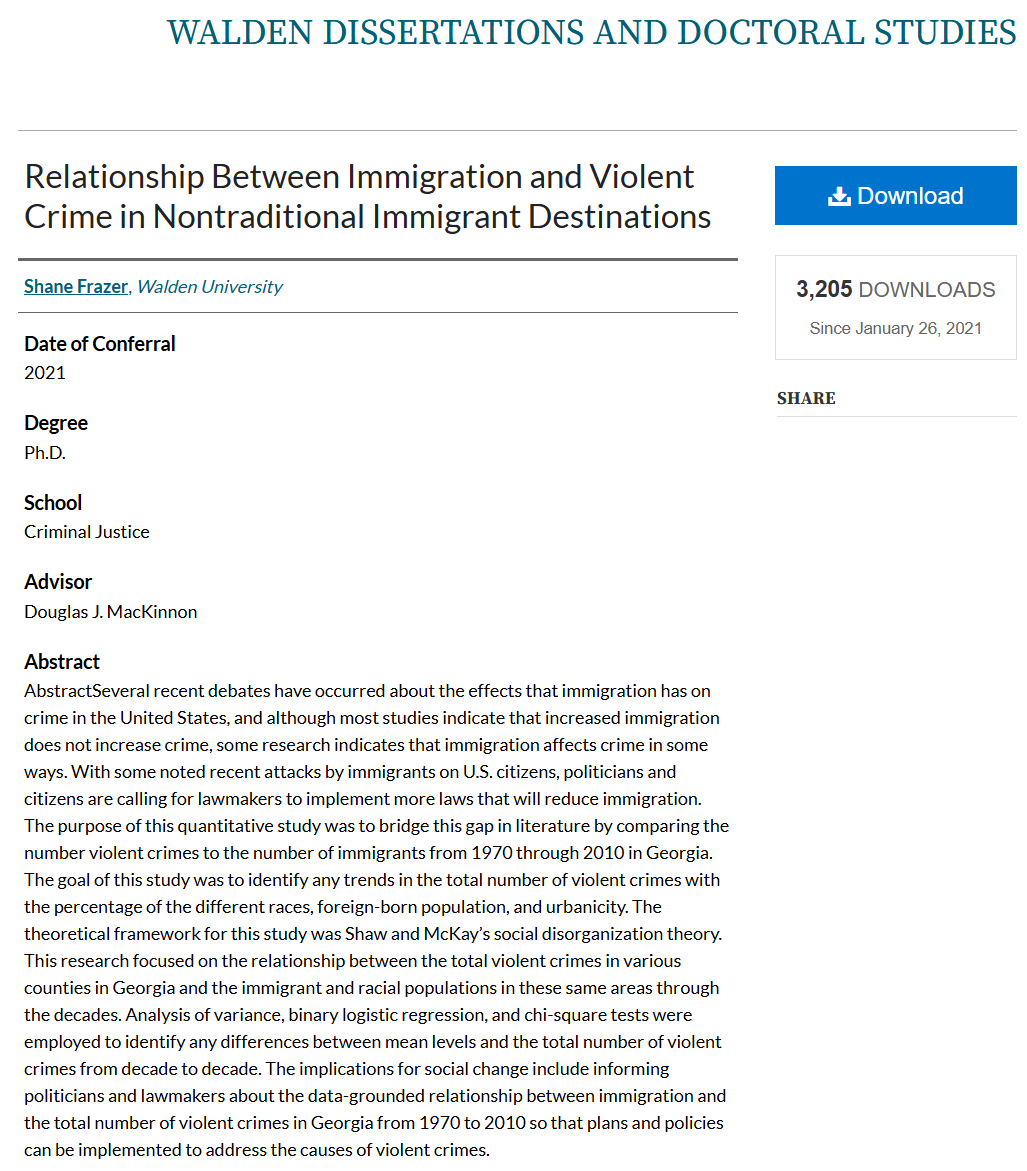
Task: Click the "Since January 26, 2021" text
Action: tap(895, 328)
